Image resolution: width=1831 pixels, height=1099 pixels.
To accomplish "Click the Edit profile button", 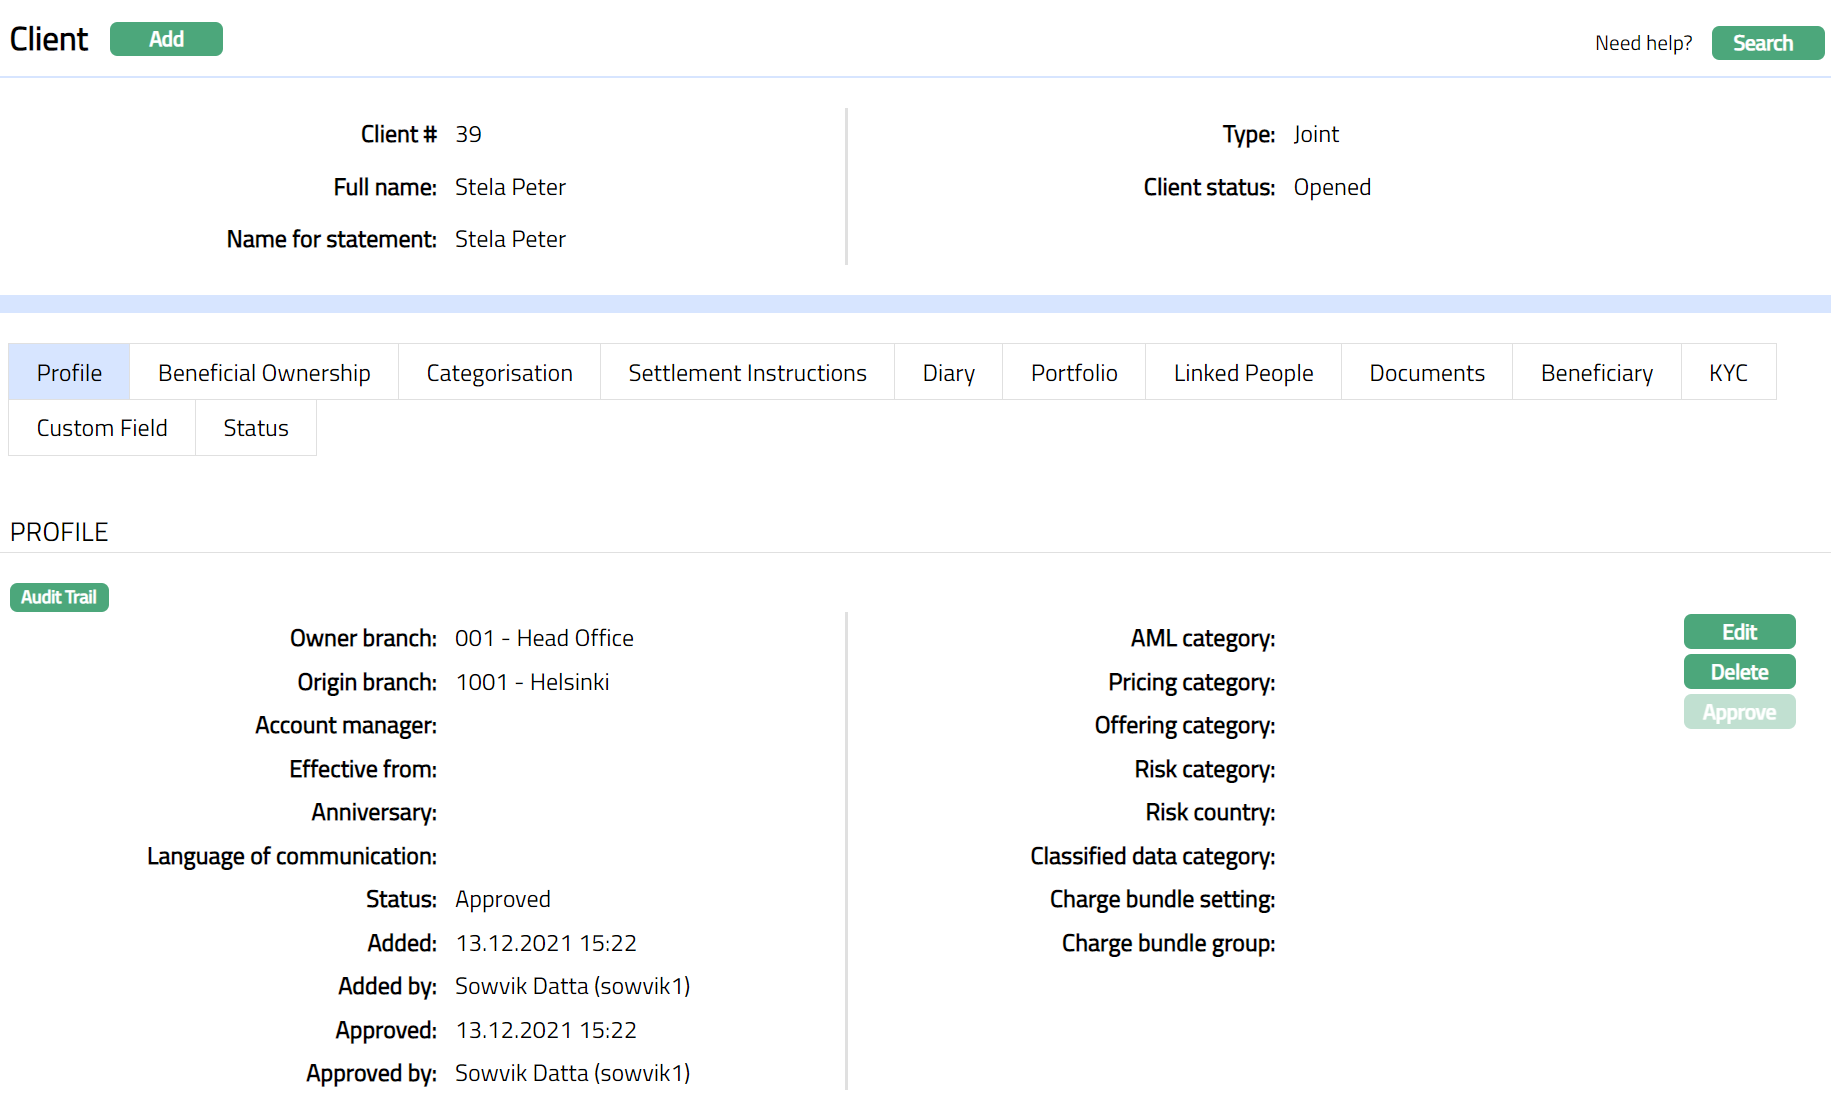I will pos(1739,632).
